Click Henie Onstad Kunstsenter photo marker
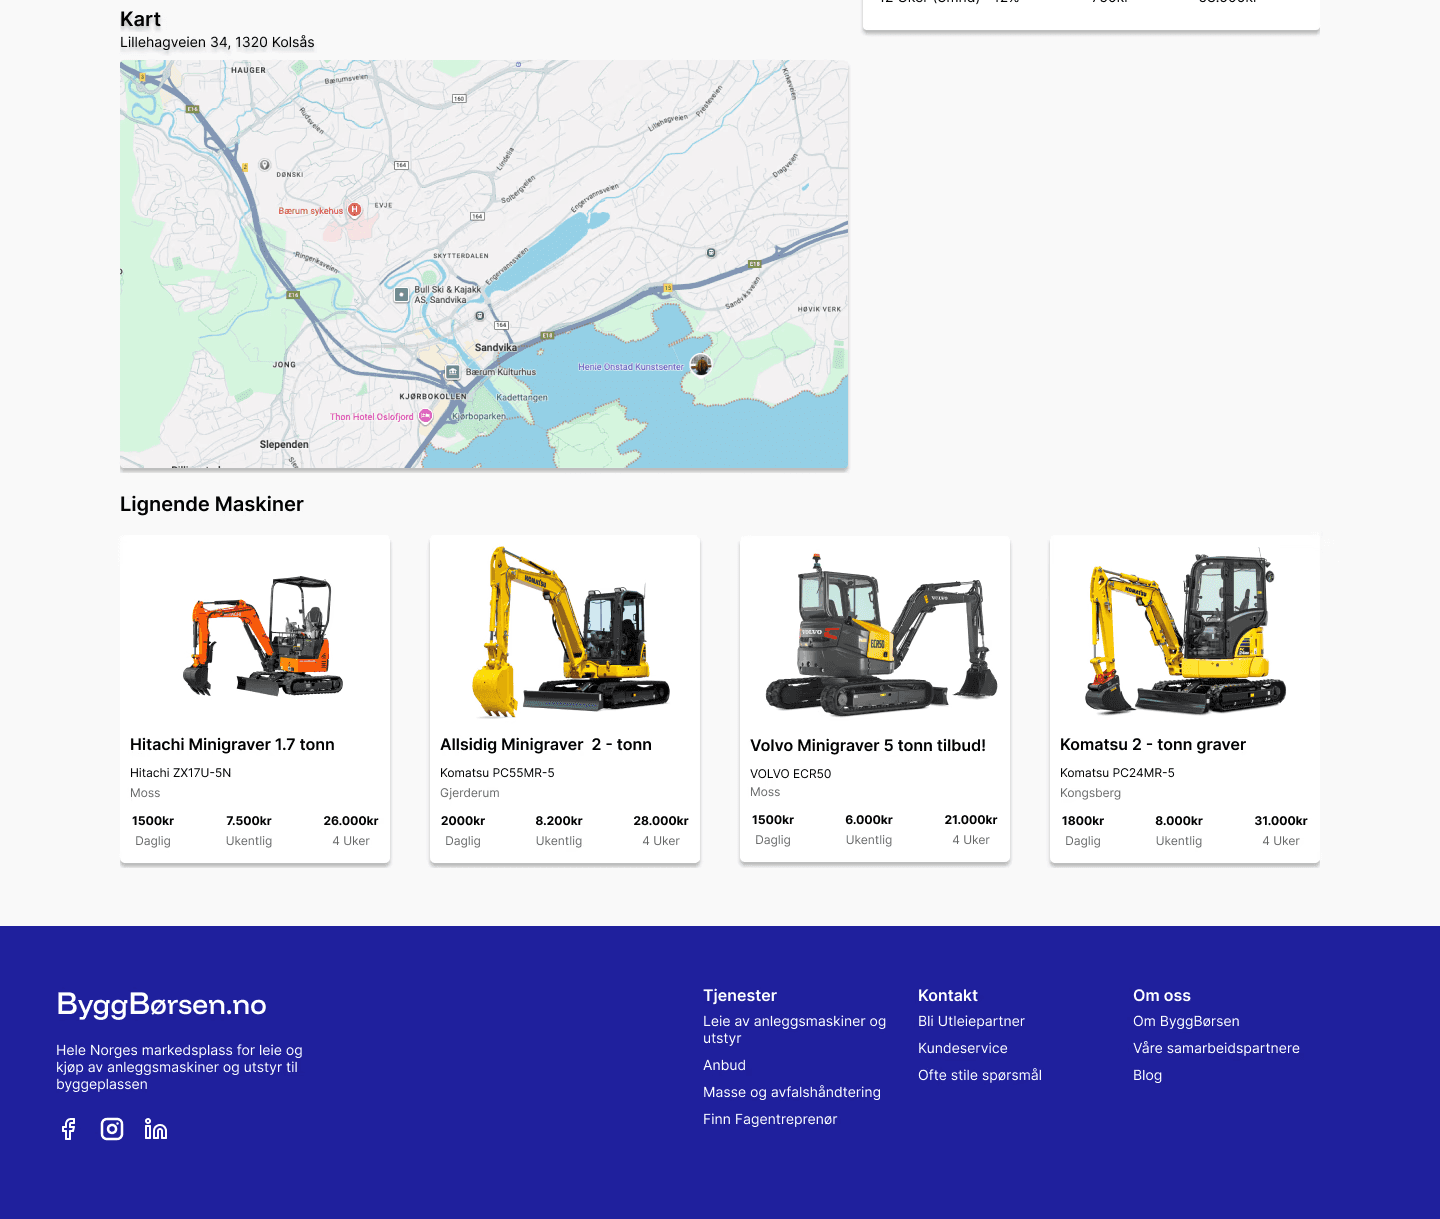Screen dimensions: 1440x1219 click(701, 365)
